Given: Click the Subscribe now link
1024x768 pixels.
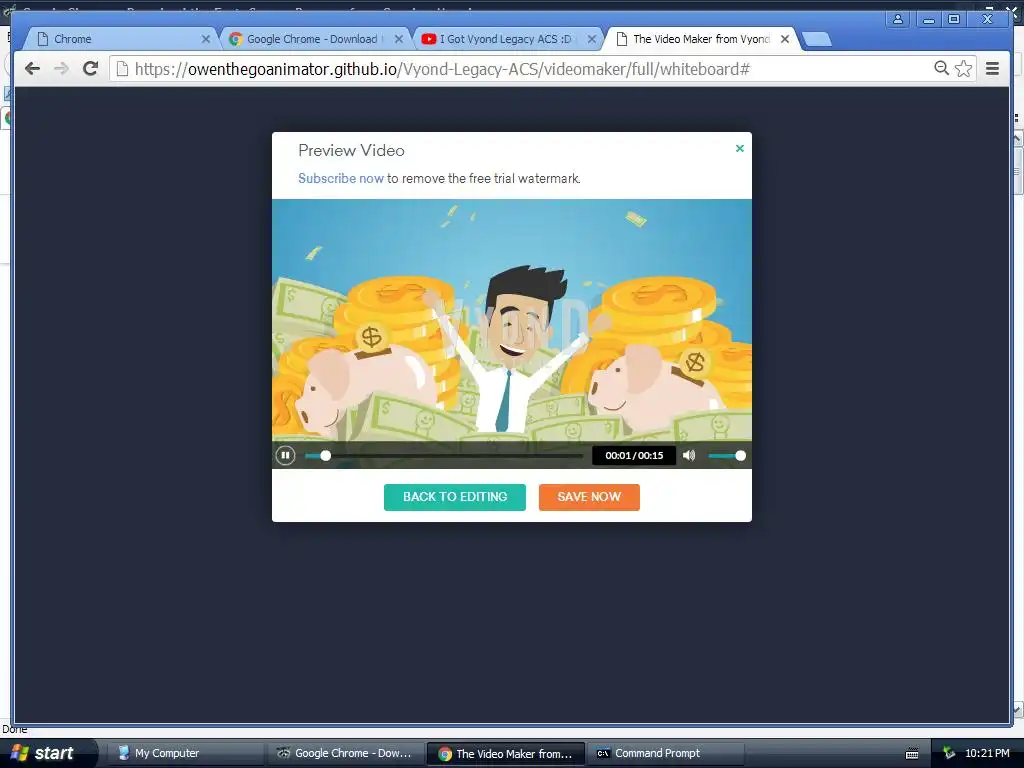Looking at the screenshot, I should tap(340, 178).
